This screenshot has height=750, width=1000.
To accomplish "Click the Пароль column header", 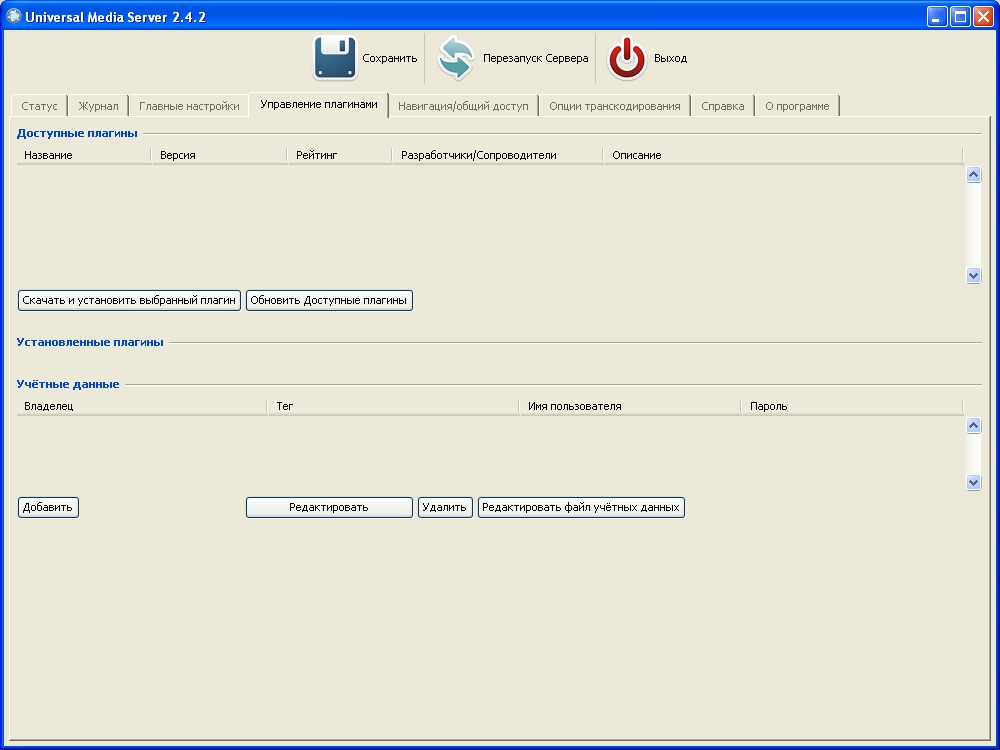I will point(852,406).
